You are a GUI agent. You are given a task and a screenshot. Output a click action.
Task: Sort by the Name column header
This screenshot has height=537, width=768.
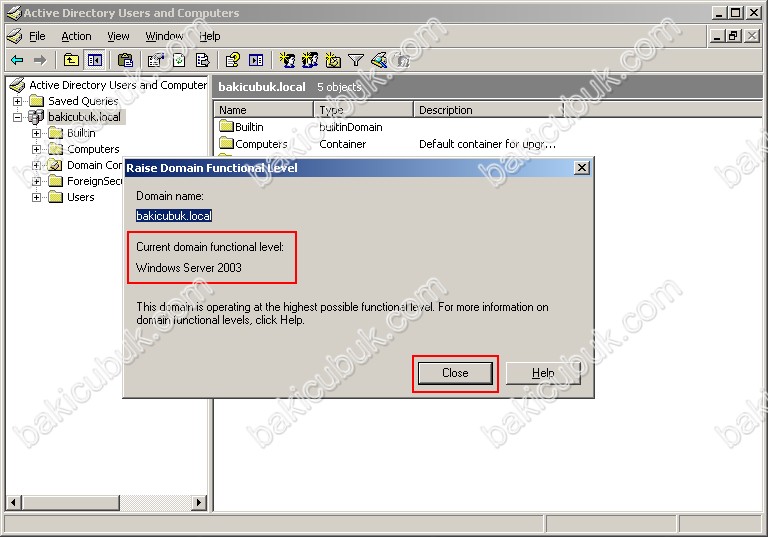pyautogui.click(x=264, y=110)
